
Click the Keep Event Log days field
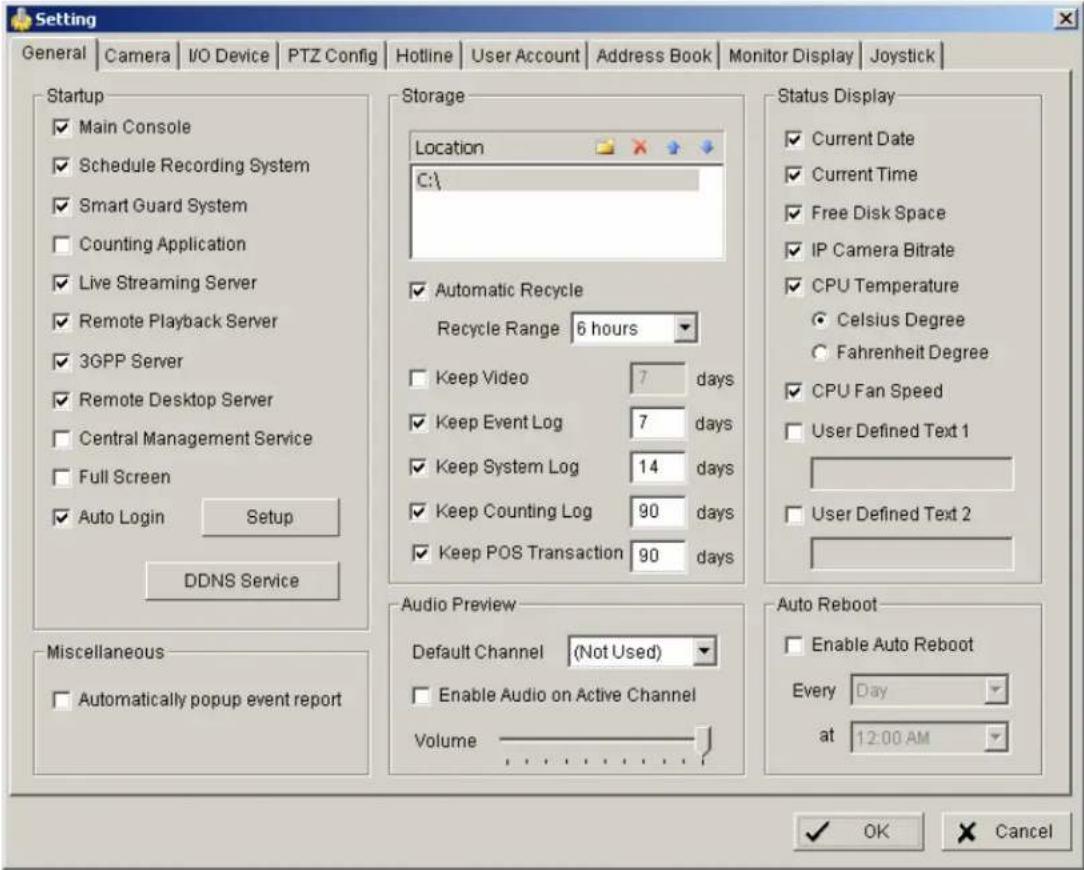657,423
